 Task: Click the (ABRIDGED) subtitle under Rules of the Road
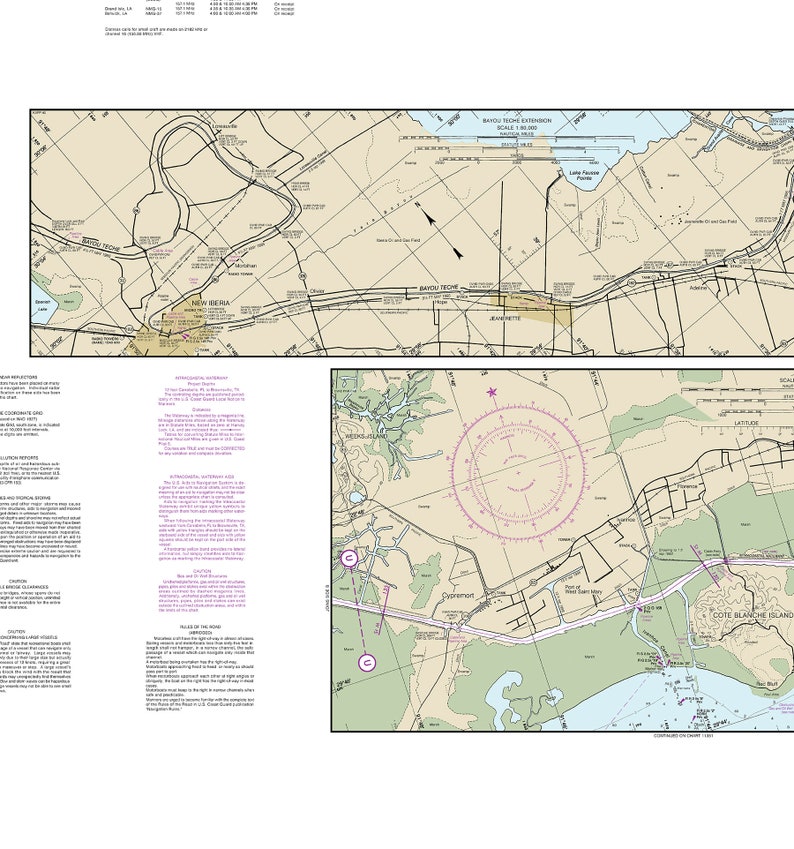point(201,632)
